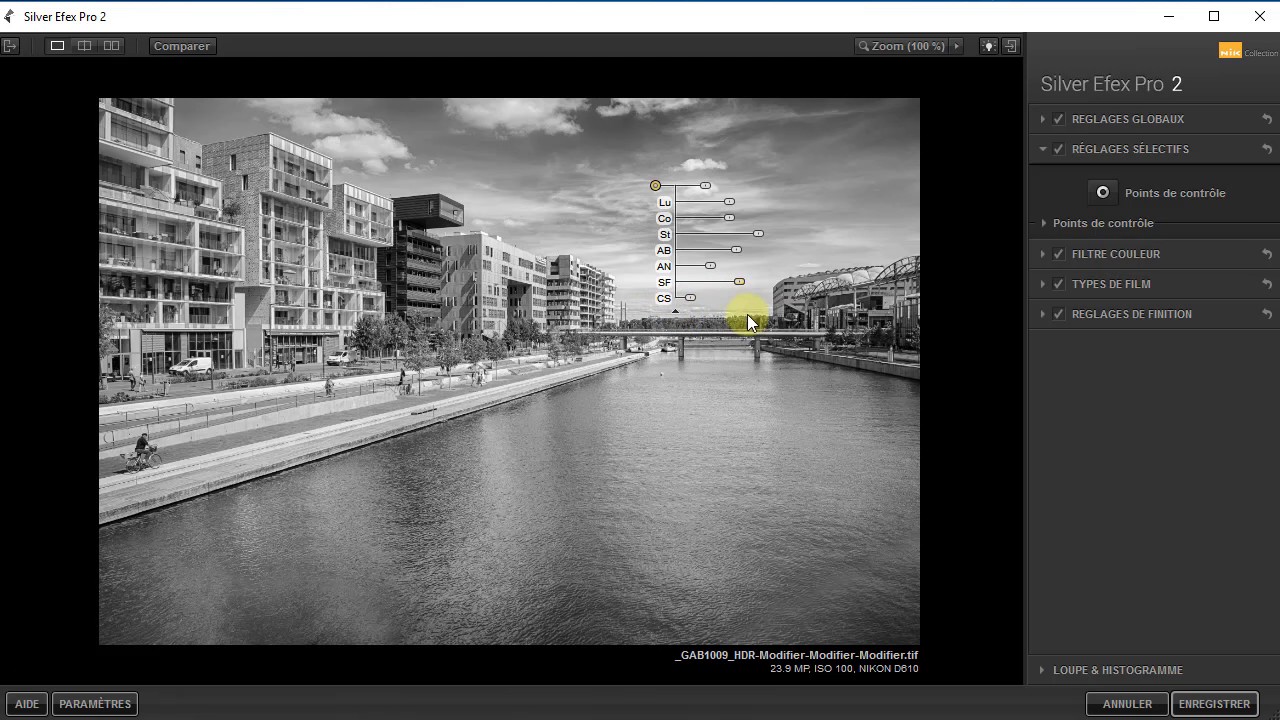The image size is (1280, 720).
Task: Click the St label on control point
Action: pyautogui.click(x=664, y=234)
